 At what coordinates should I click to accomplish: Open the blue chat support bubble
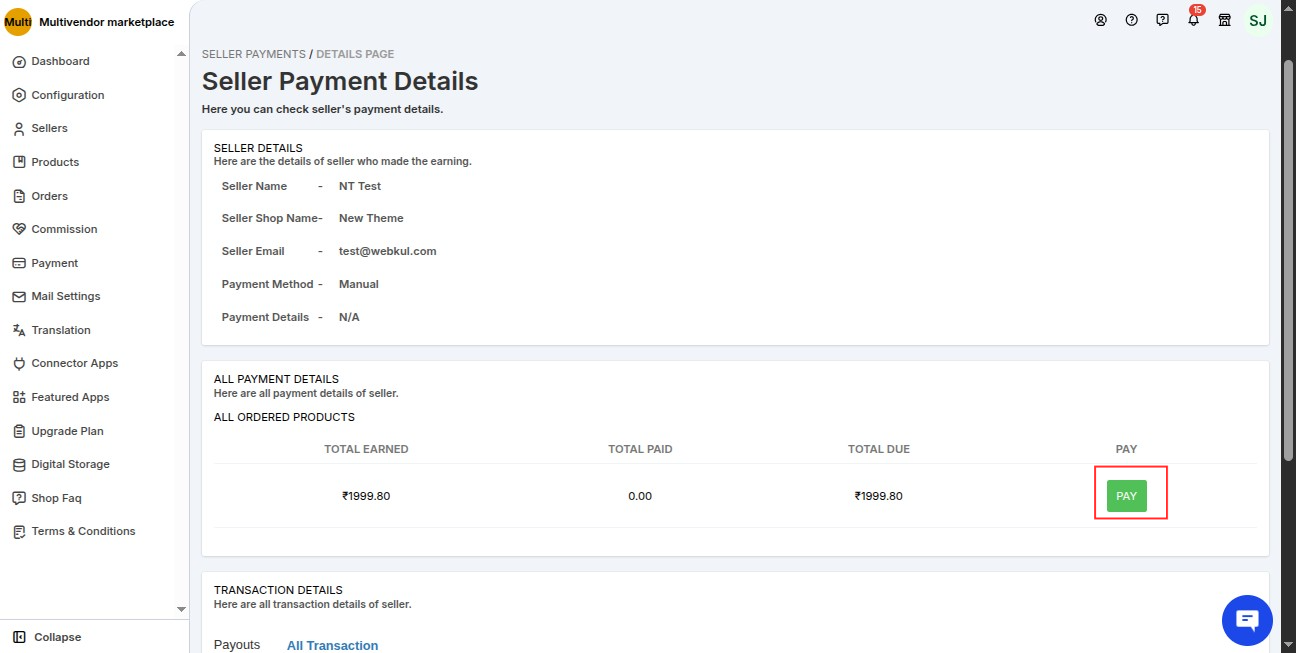pyautogui.click(x=1247, y=620)
